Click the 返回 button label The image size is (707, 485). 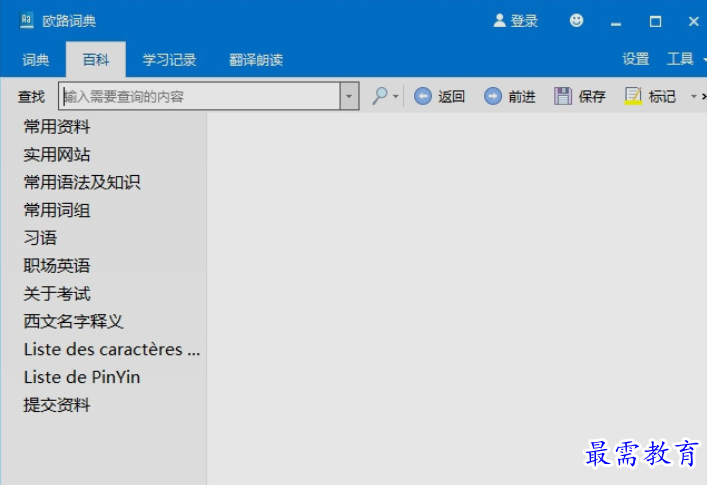coord(451,96)
